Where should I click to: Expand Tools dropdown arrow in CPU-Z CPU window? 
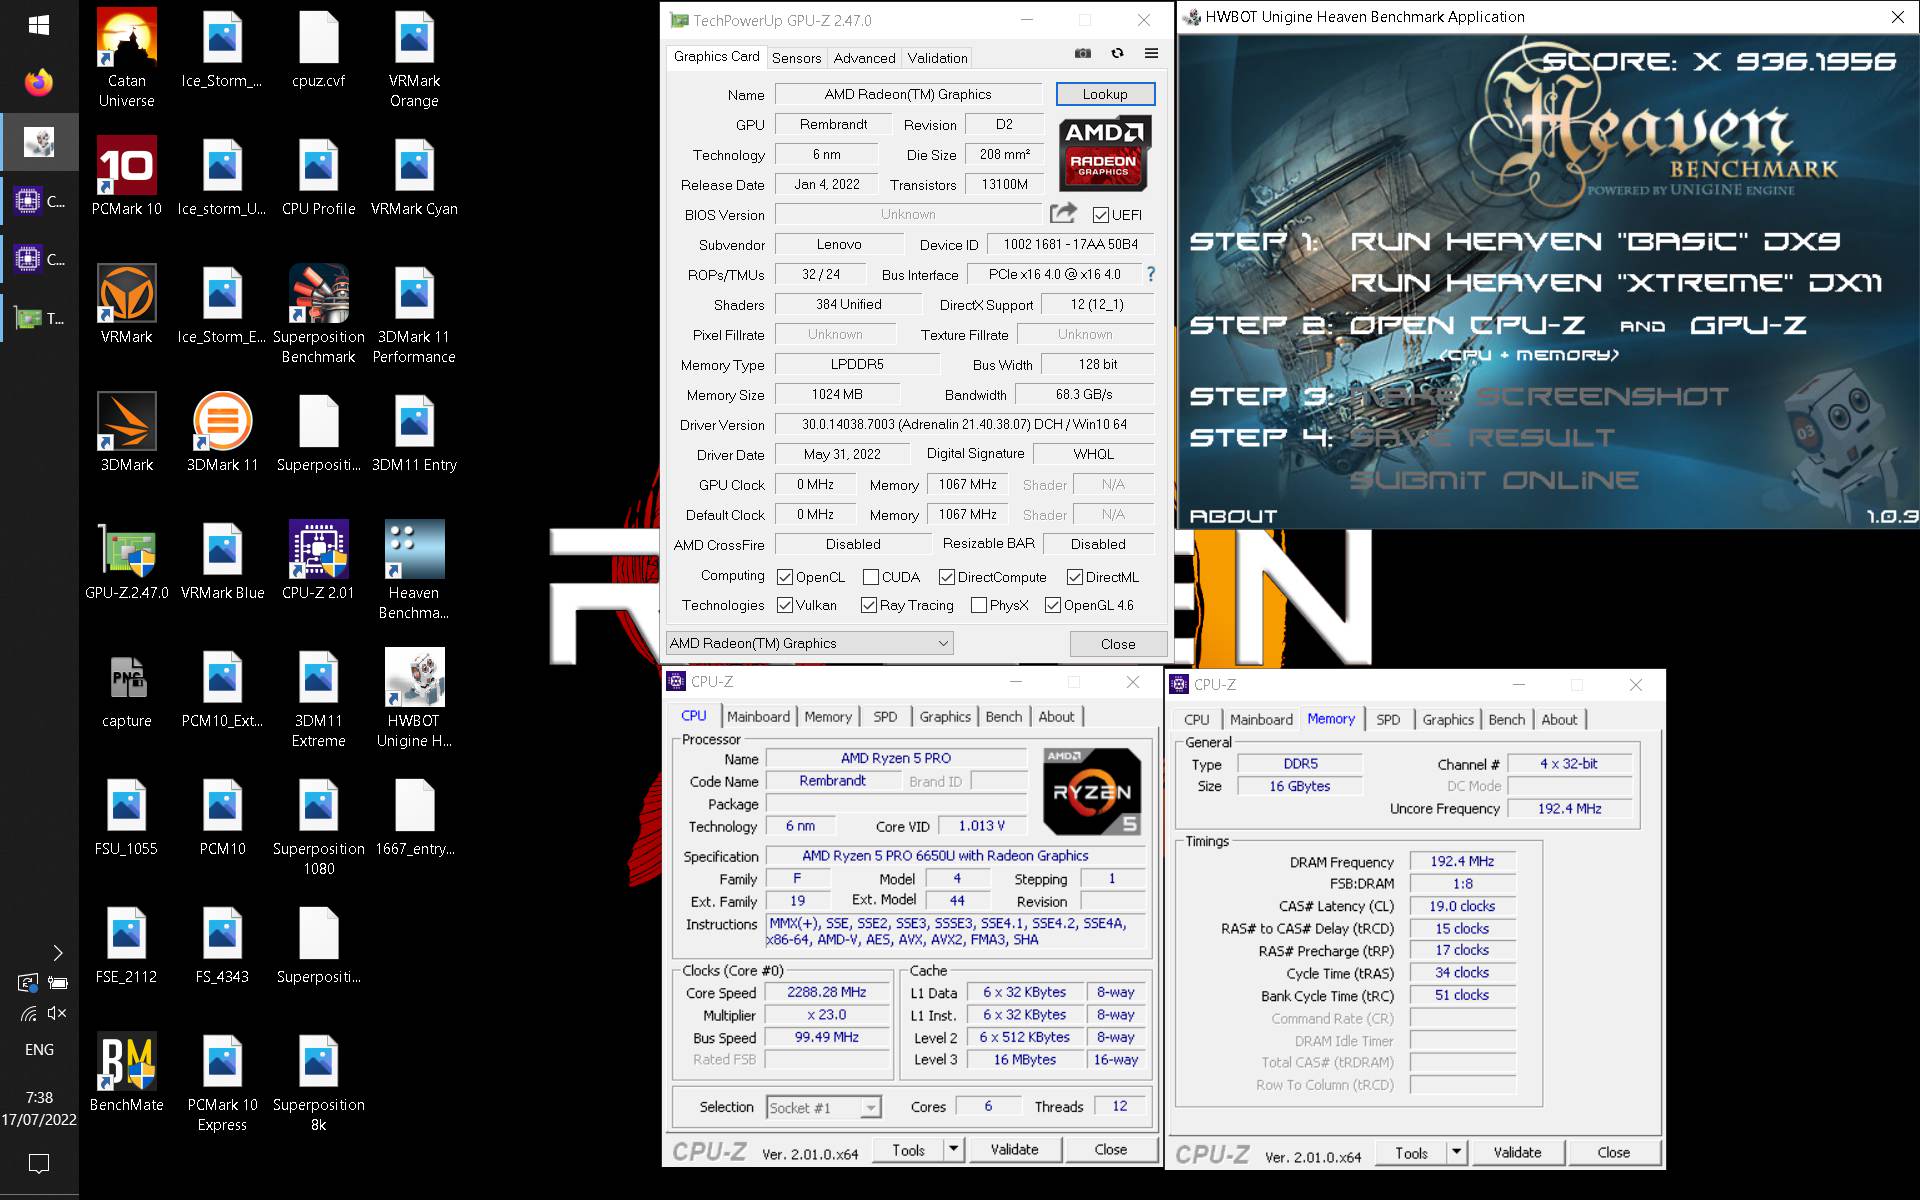point(954,1149)
